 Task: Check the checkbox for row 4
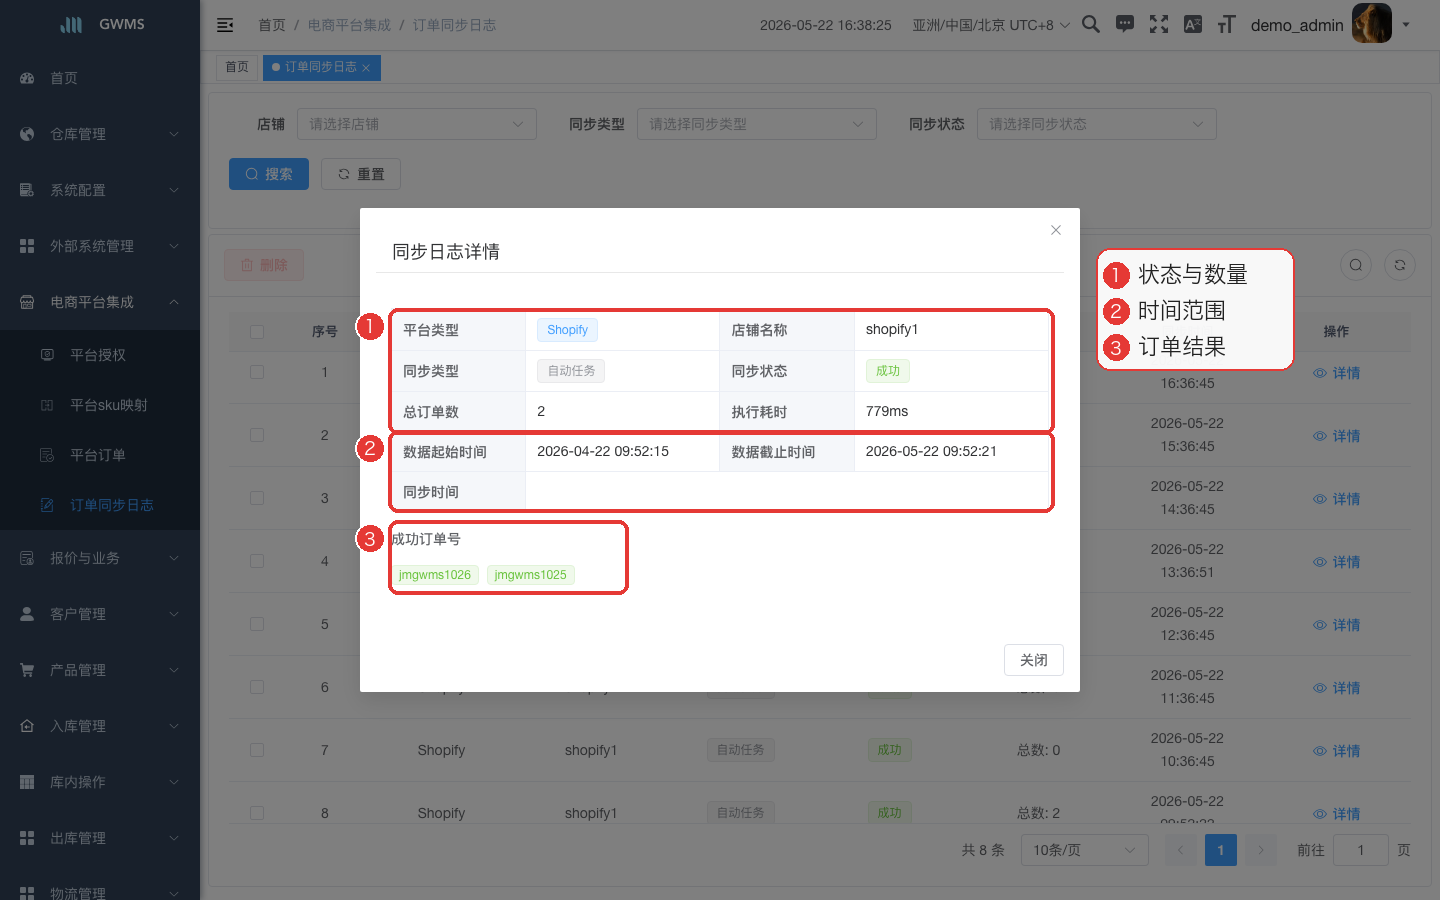(257, 561)
